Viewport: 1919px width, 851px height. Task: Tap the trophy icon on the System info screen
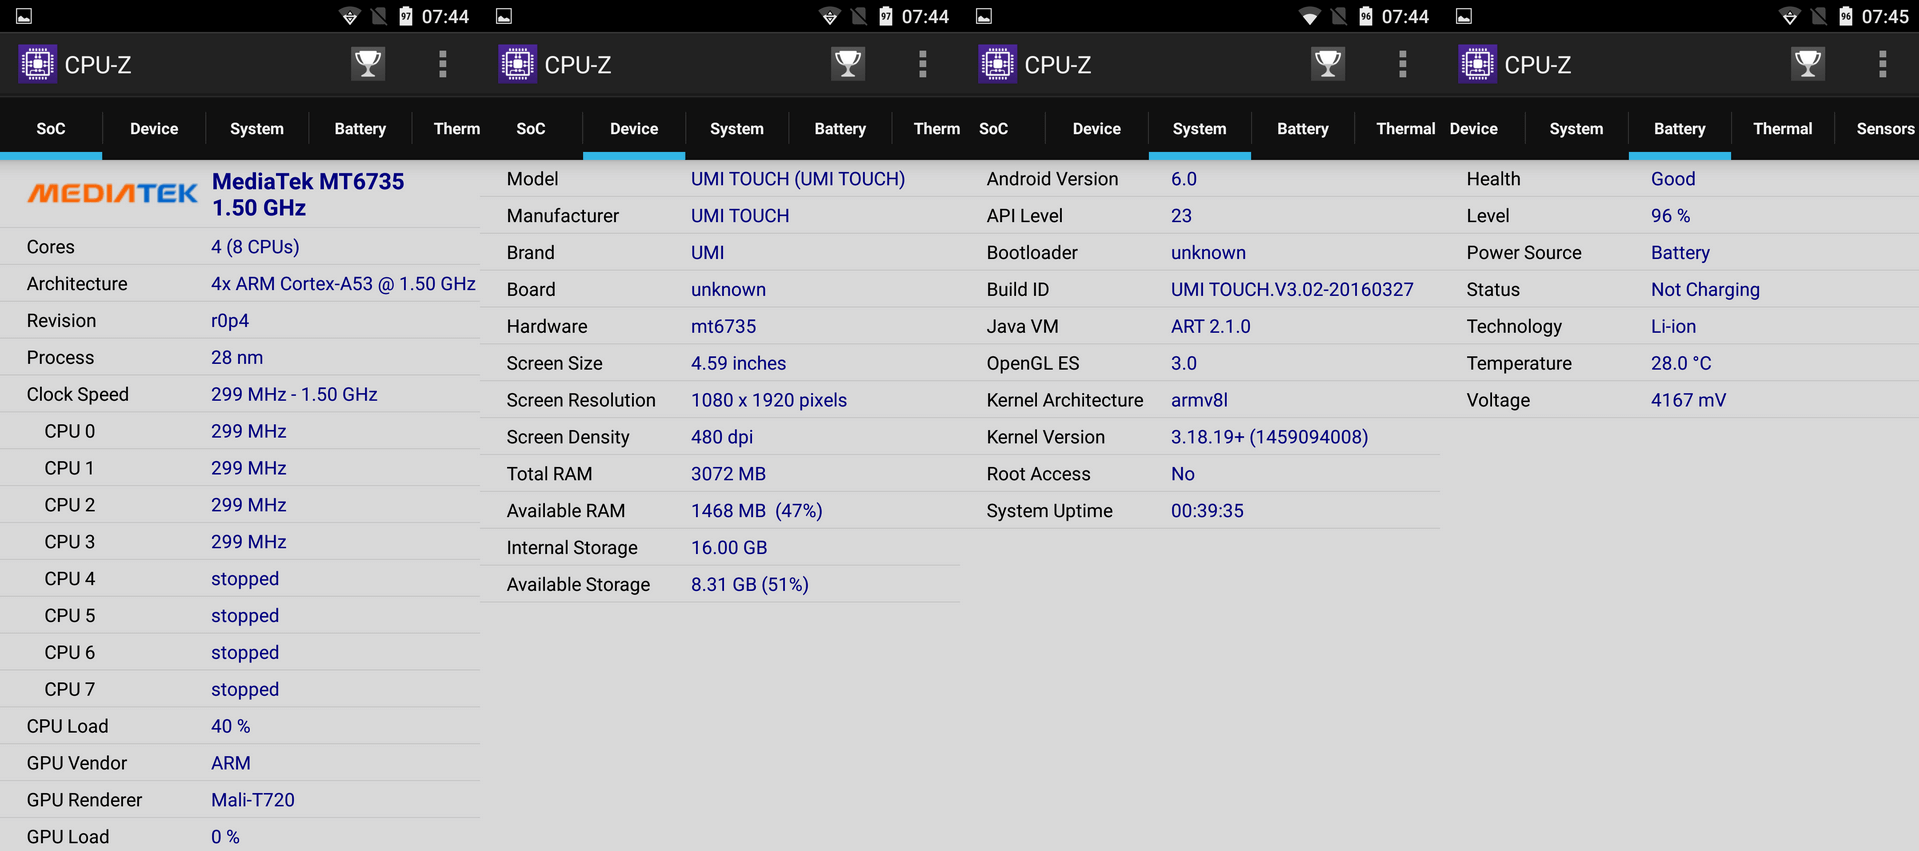1328,64
